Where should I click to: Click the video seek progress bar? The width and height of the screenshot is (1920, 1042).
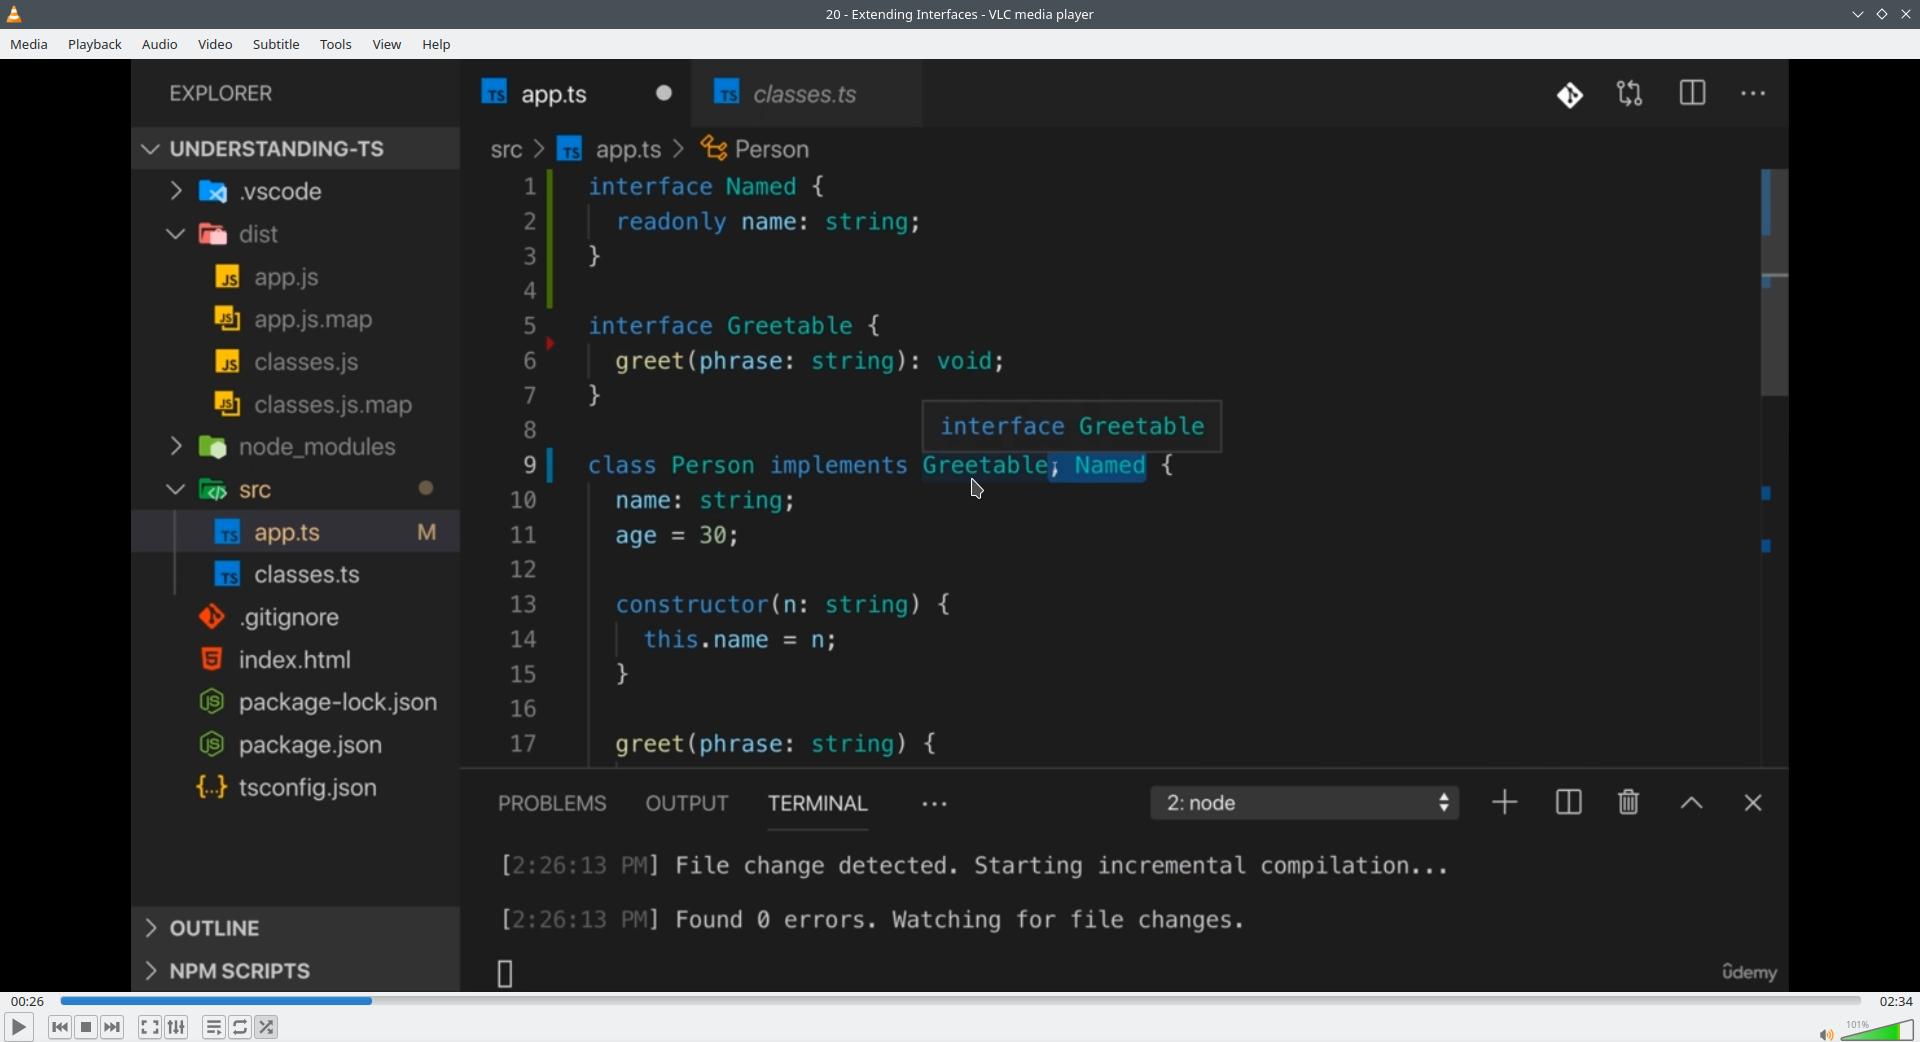tap(960, 1001)
